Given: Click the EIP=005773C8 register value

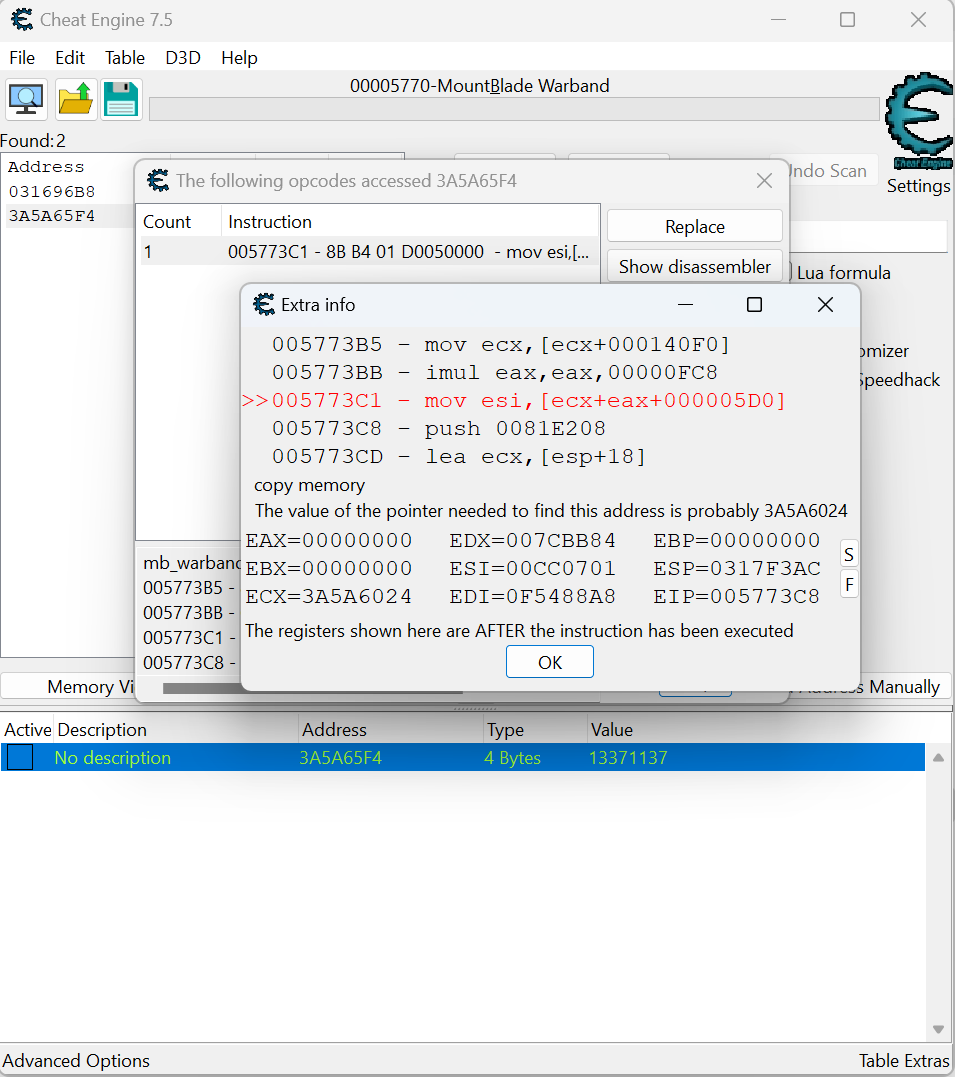Looking at the screenshot, I should click(737, 596).
